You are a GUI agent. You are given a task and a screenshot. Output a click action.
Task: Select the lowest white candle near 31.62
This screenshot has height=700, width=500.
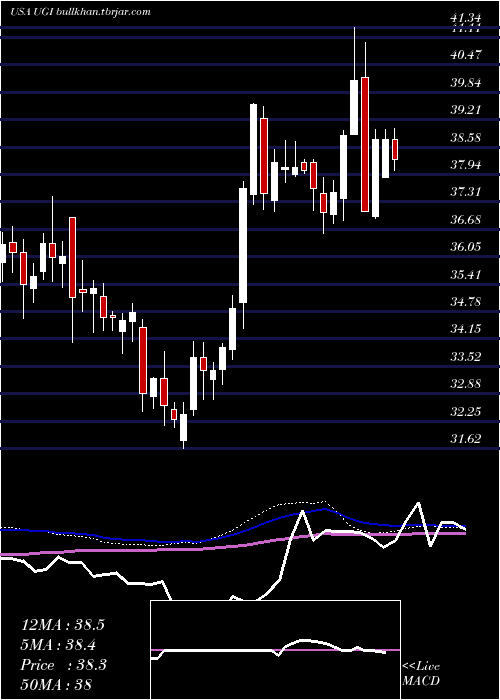click(x=183, y=427)
